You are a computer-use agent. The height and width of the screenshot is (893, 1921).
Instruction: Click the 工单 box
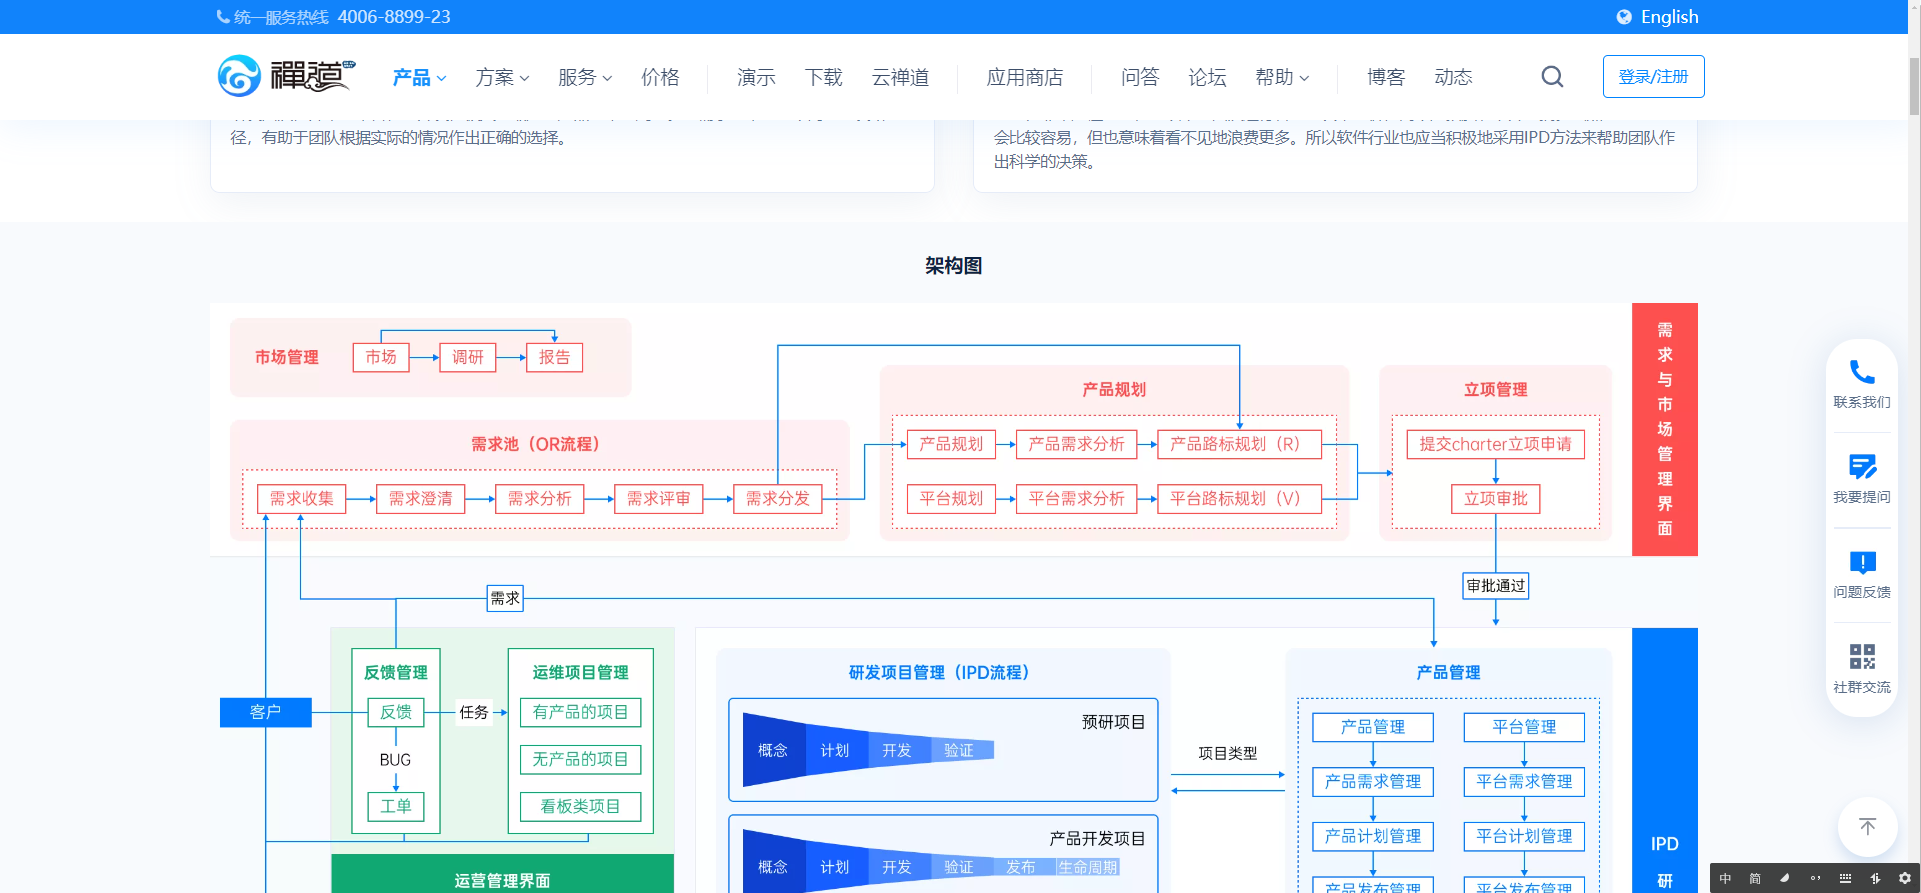point(396,807)
